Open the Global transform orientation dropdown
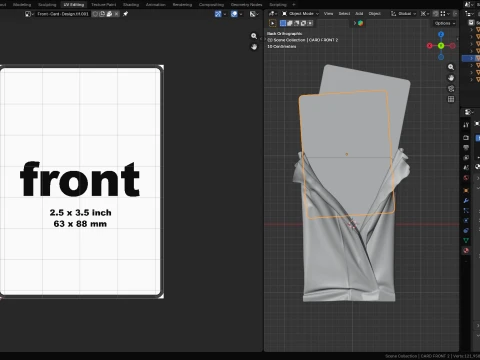 click(404, 14)
